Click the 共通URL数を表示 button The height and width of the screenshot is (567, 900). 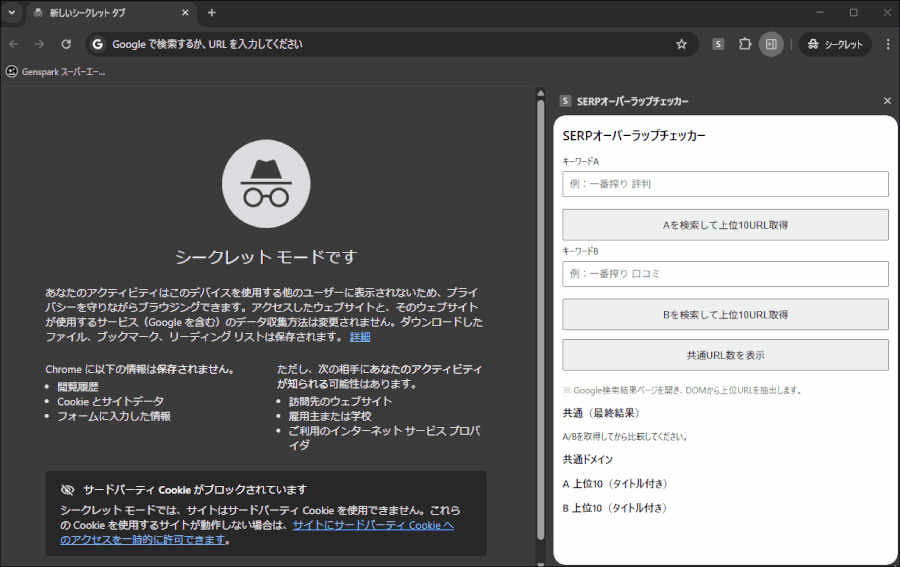click(725, 355)
